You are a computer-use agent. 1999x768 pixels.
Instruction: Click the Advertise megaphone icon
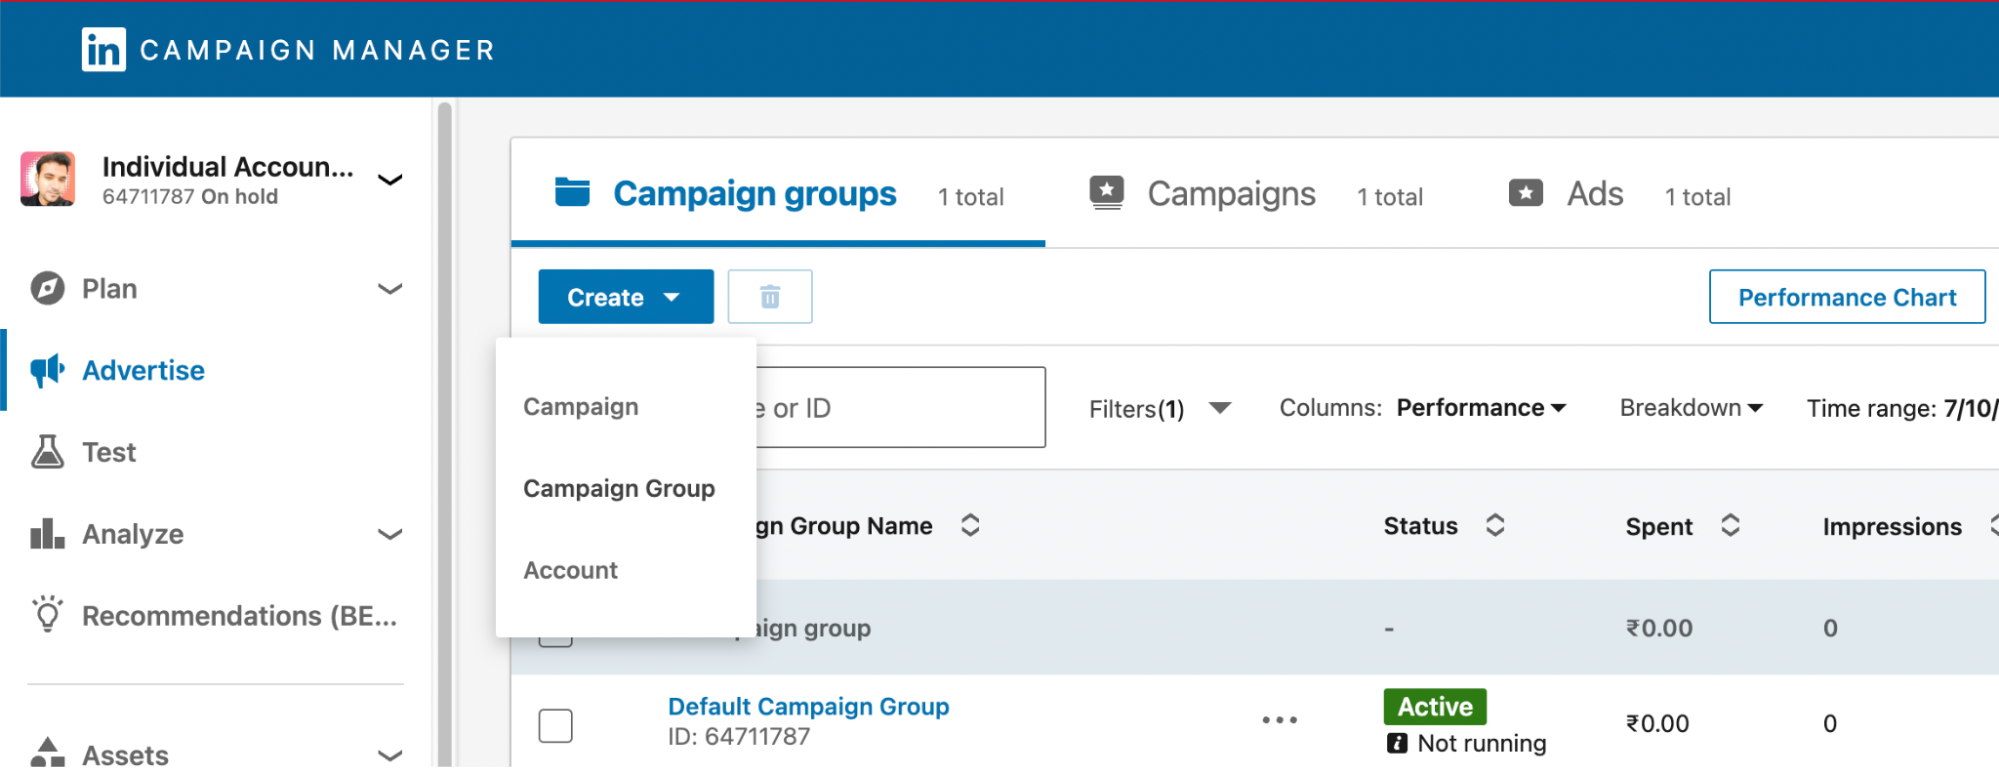pyautogui.click(x=47, y=371)
